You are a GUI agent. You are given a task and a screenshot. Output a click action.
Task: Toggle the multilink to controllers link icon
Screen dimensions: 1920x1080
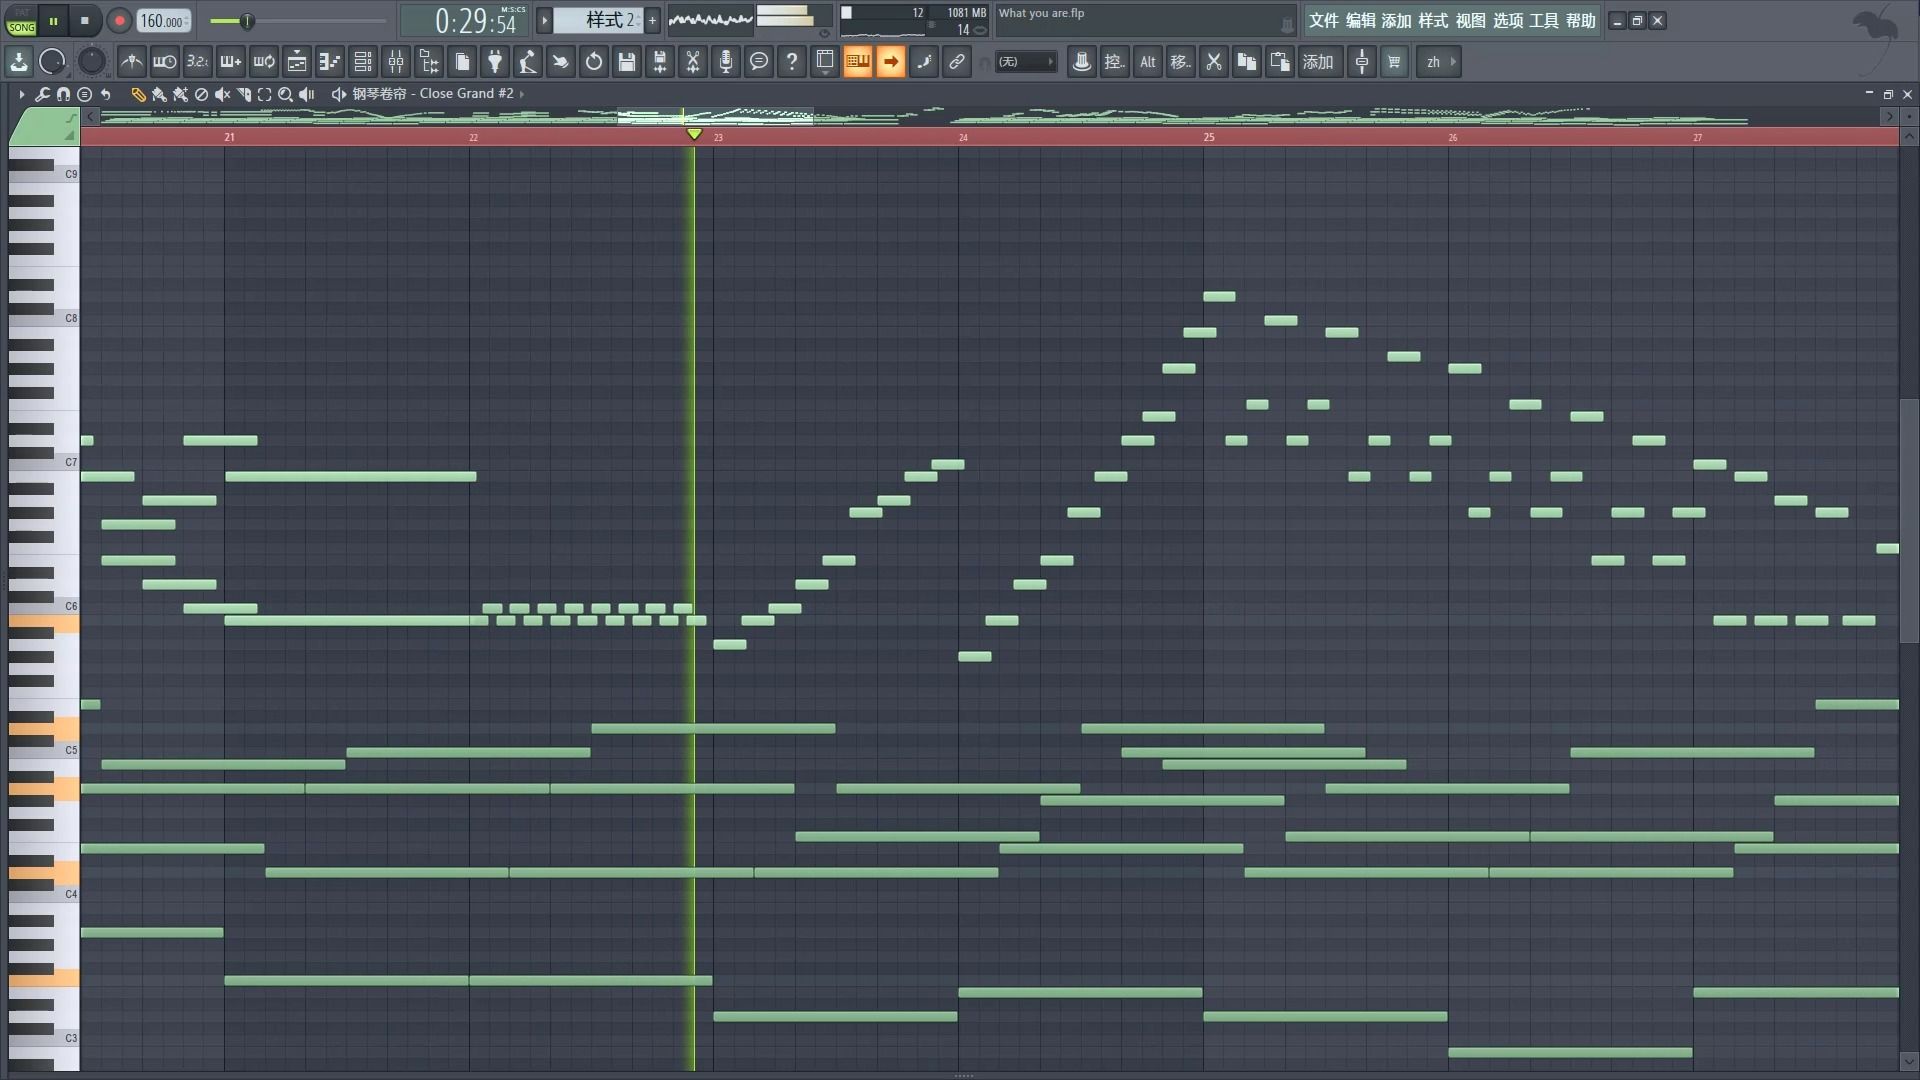click(x=957, y=62)
